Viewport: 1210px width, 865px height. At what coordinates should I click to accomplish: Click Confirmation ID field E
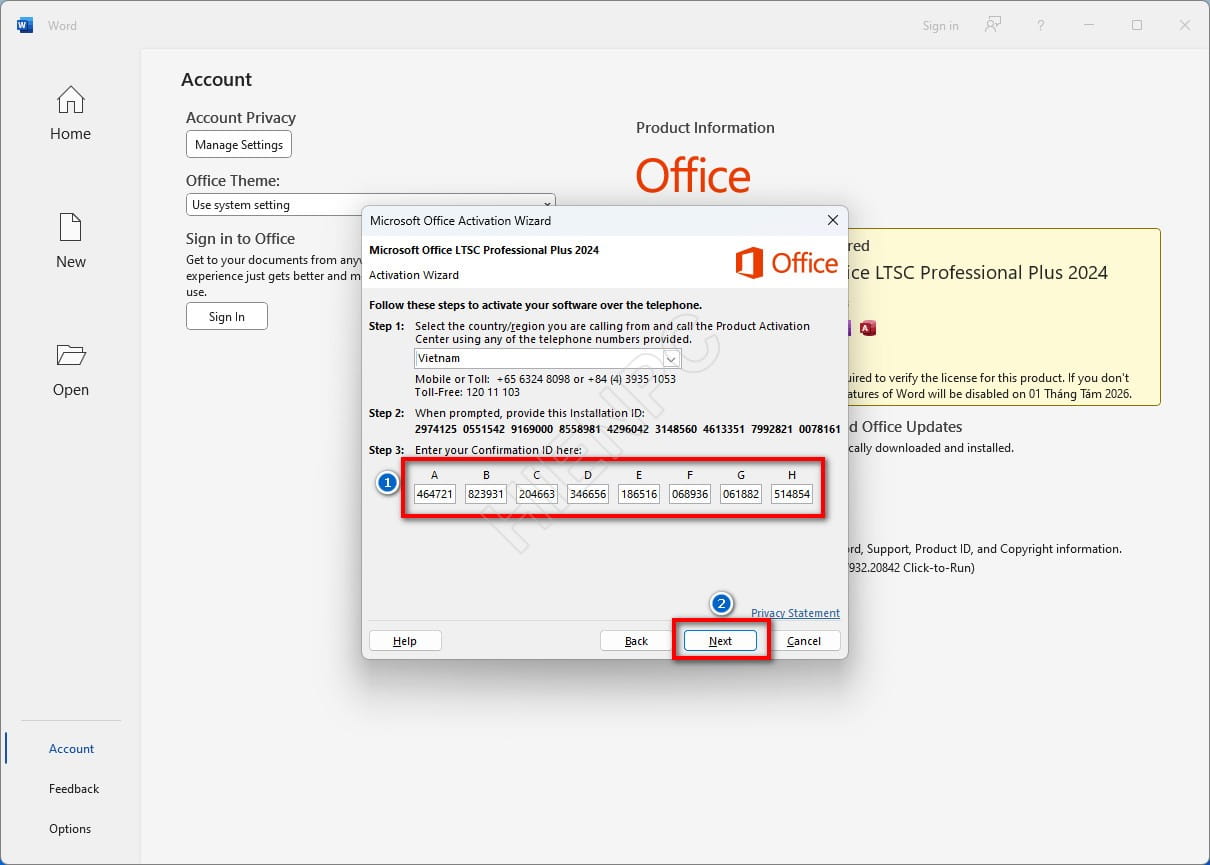(639, 494)
